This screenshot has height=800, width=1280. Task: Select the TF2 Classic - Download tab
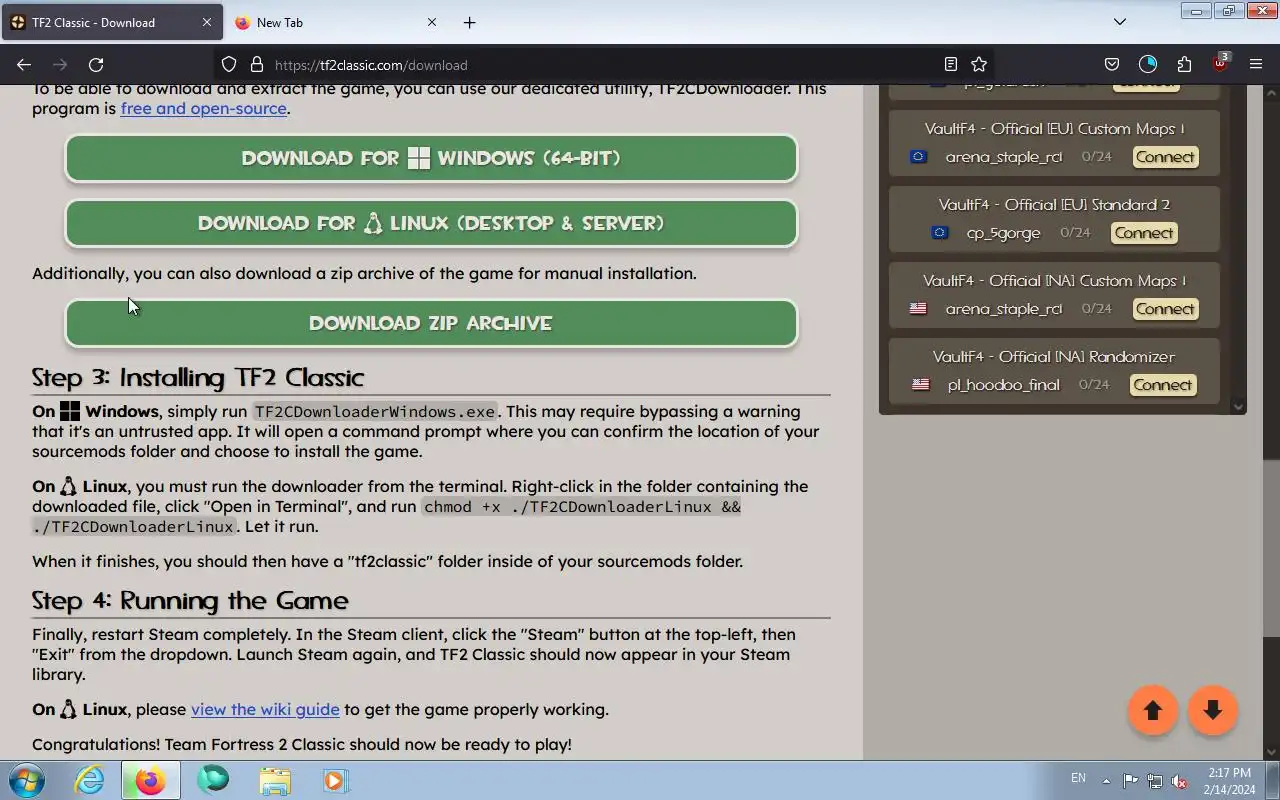111,22
